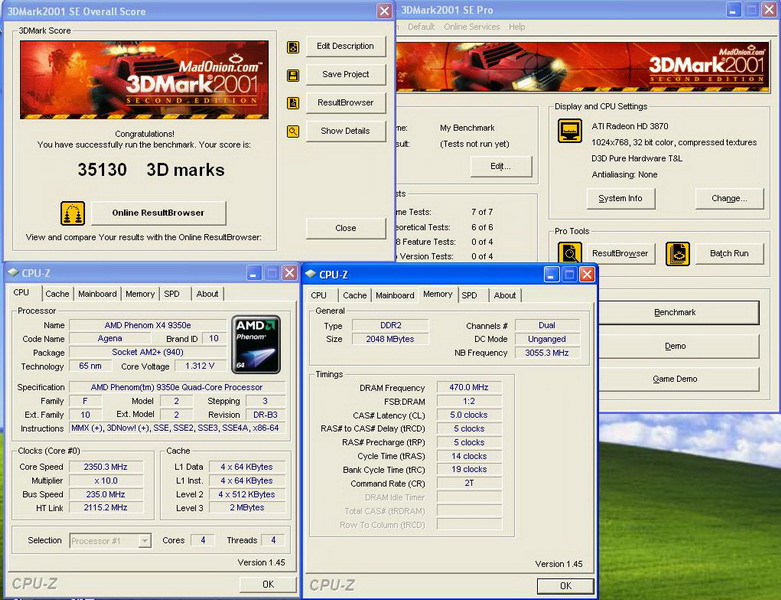Open System Info in 3DMark2001 SE Pro
The height and width of the screenshot is (600, 781).
(x=620, y=198)
